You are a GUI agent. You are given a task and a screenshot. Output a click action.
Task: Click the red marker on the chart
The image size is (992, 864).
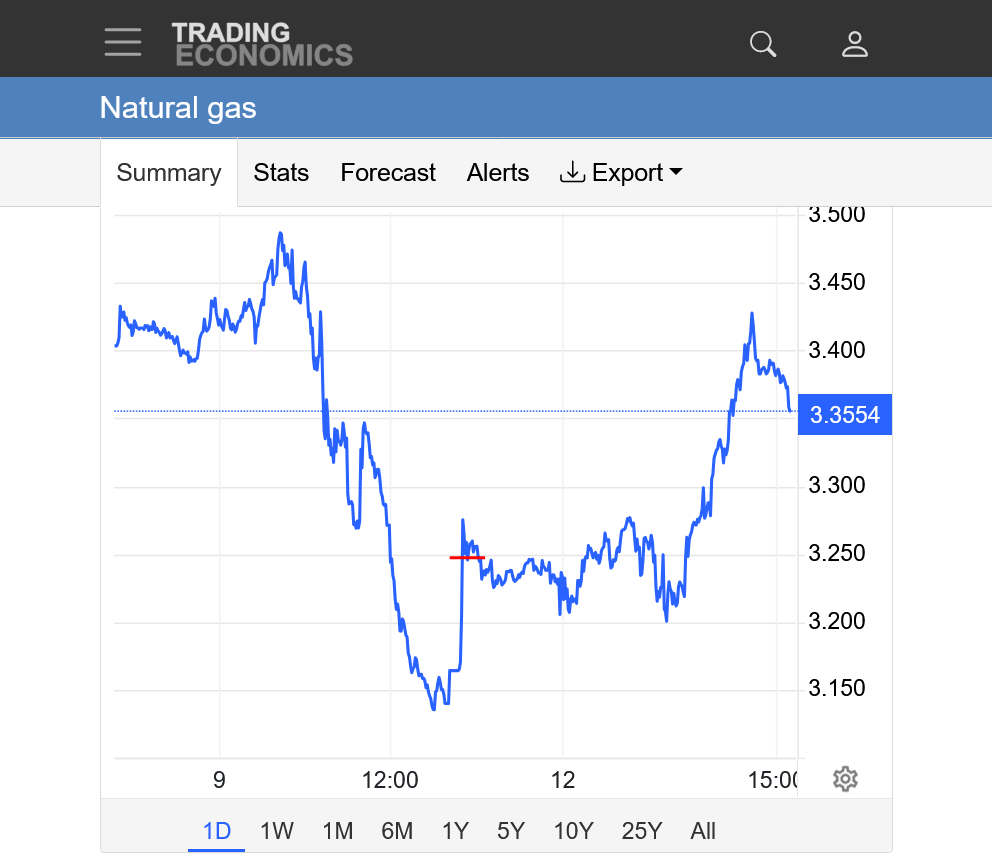point(467,557)
